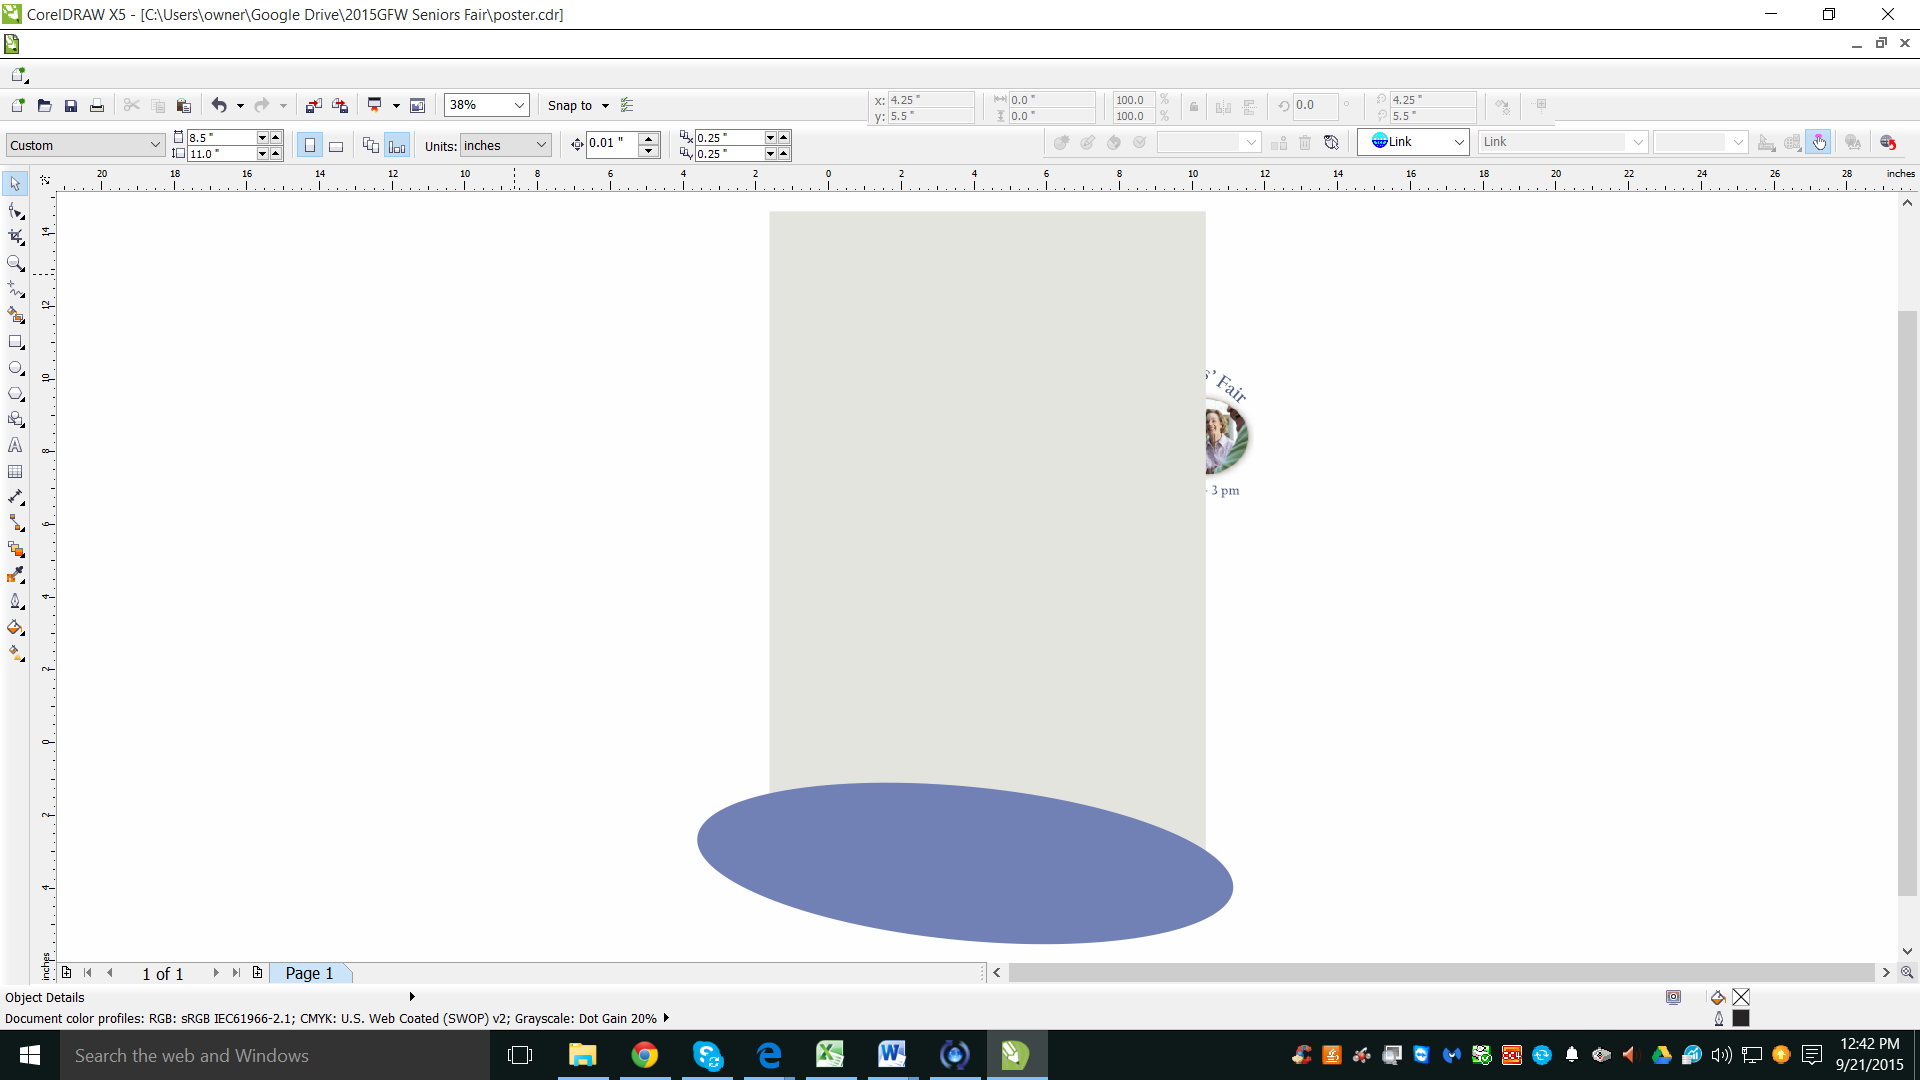The image size is (1920, 1080).
Task: Toggle proportional scaling lock button
Action: point(1193,108)
